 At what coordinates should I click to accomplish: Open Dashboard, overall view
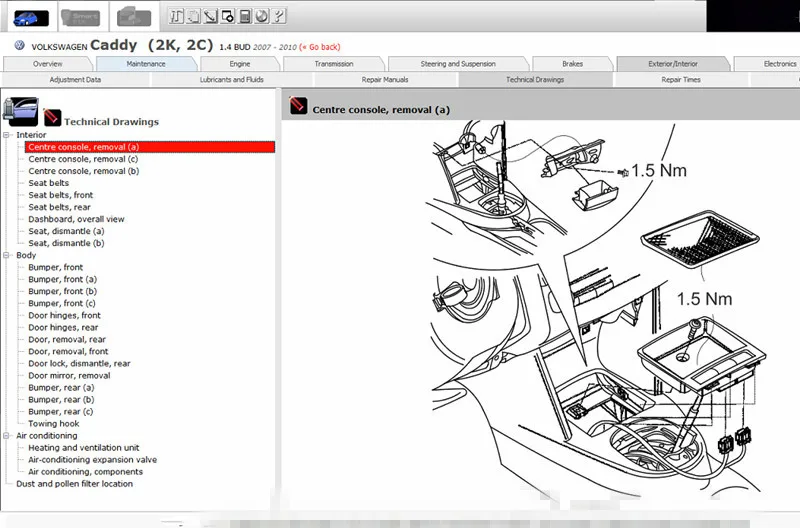(76, 219)
